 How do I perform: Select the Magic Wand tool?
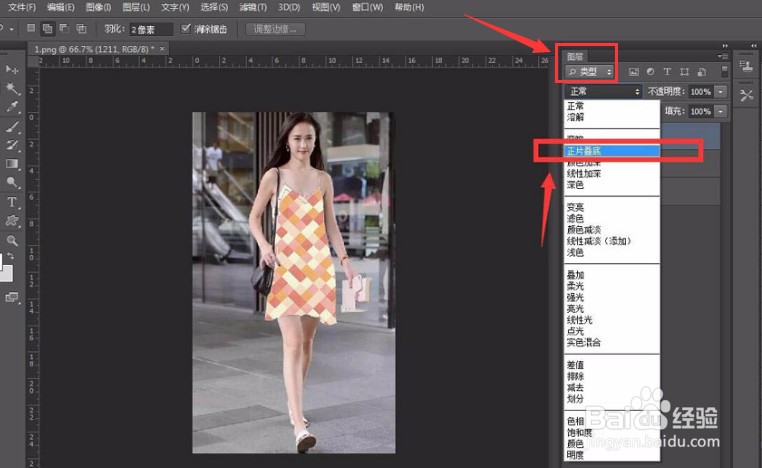tap(12, 88)
